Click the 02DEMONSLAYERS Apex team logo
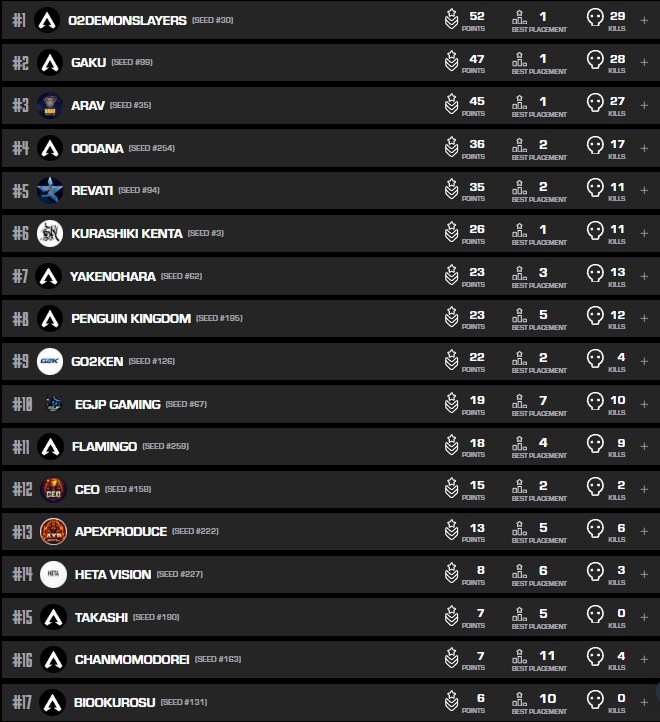Screen dimensions: 660x722 [47, 20]
